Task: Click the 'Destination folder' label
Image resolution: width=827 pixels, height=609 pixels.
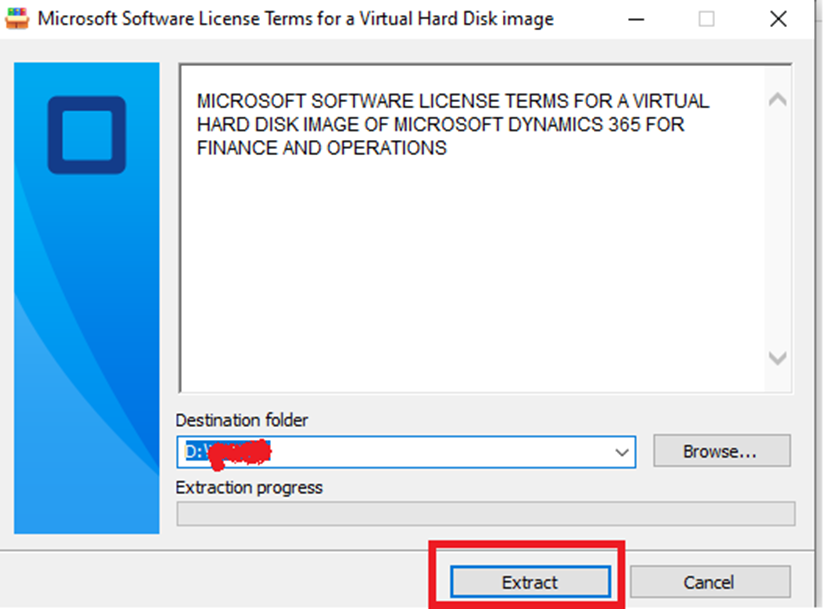Action: coord(242,420)
